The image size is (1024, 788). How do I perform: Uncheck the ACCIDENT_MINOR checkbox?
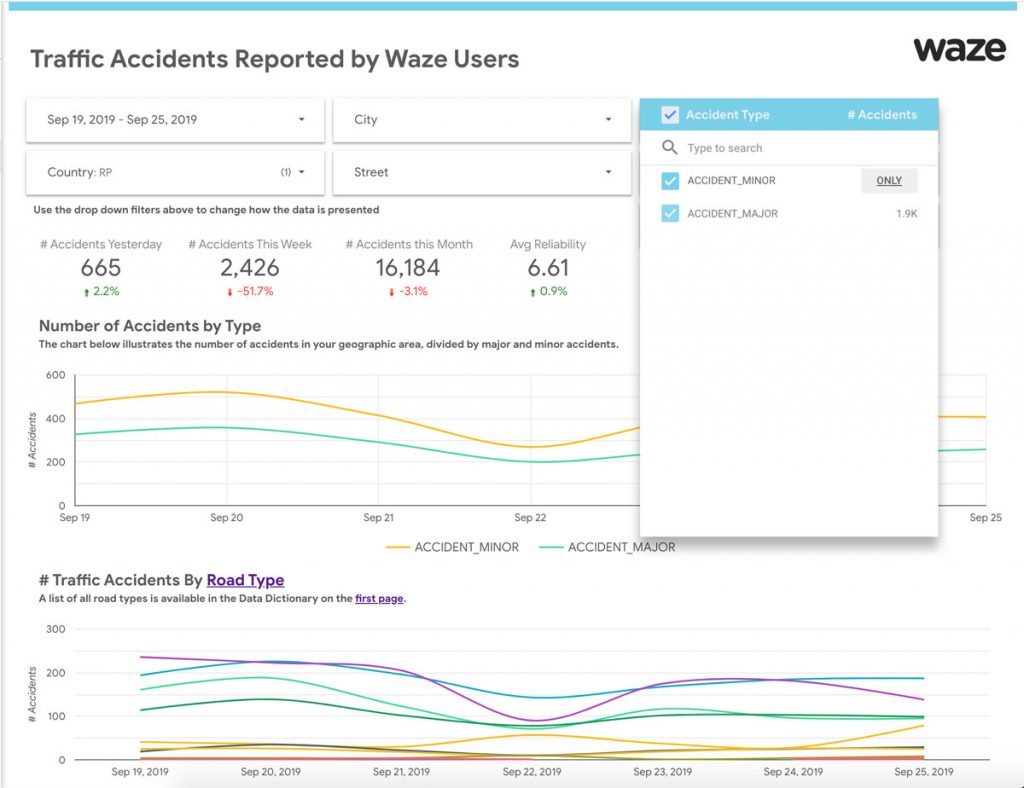click(670, 181)
